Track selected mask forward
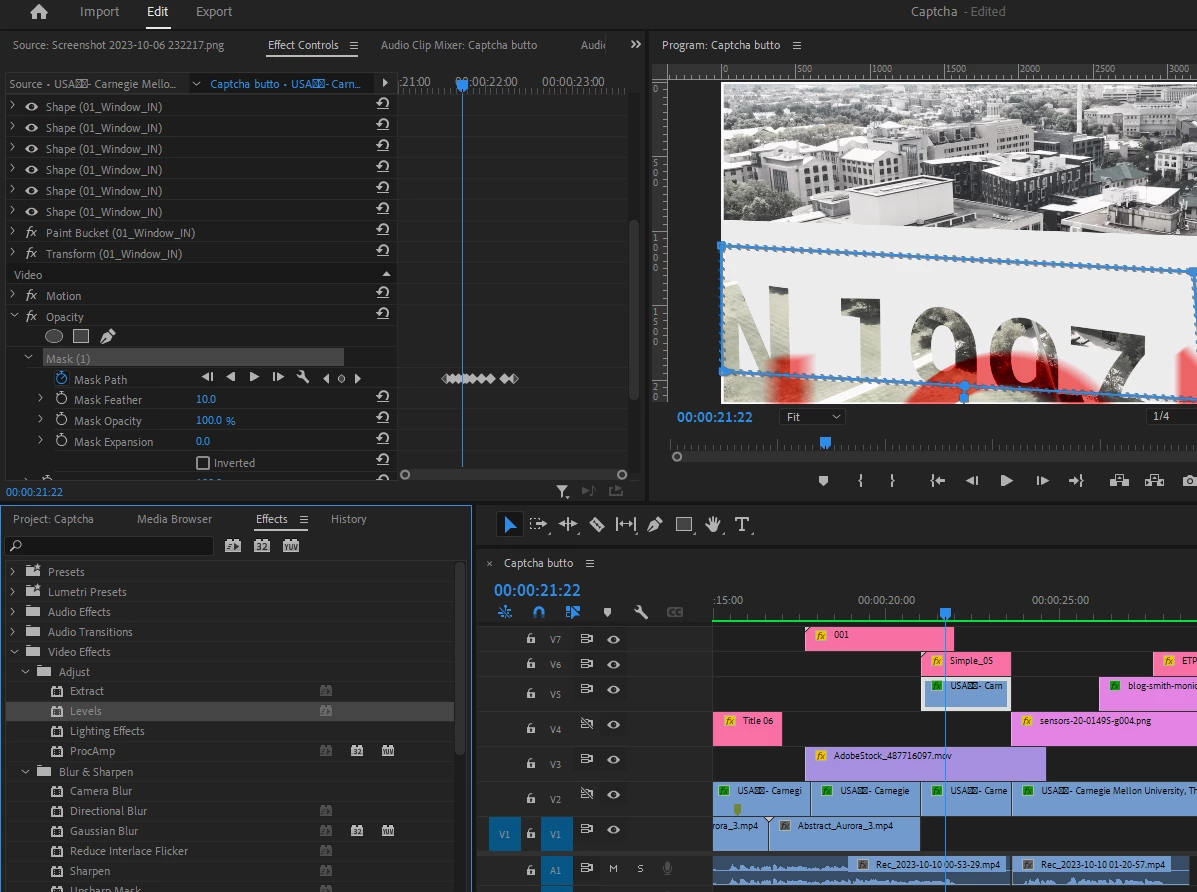The height and width of the screenshot is (892, 1197). tap(254, 377)
